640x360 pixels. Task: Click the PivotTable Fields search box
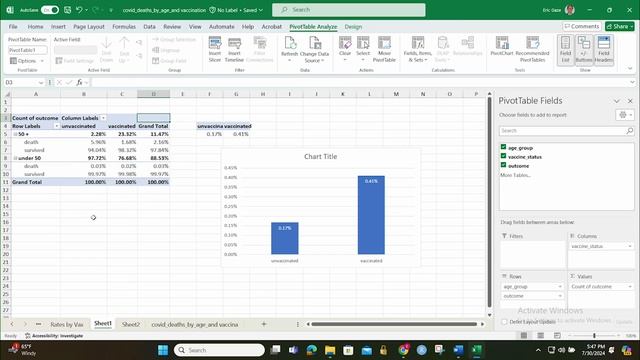coord(567,131)
